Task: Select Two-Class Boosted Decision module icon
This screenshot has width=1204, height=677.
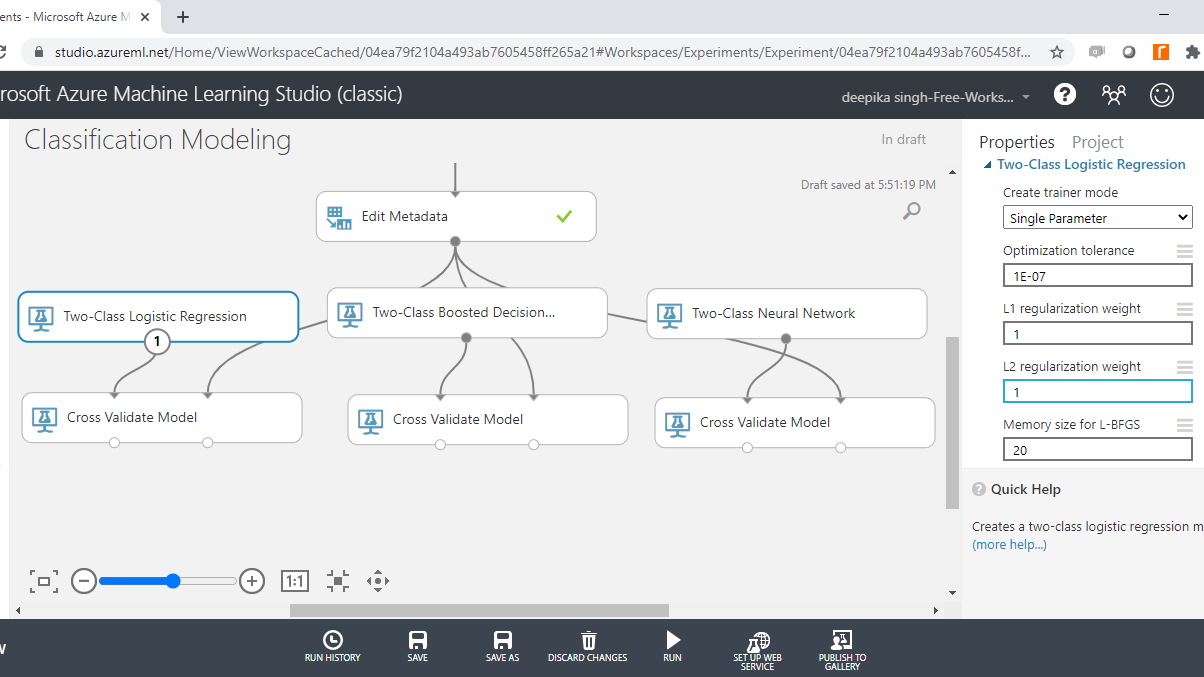Action: [x=350, y=313]
